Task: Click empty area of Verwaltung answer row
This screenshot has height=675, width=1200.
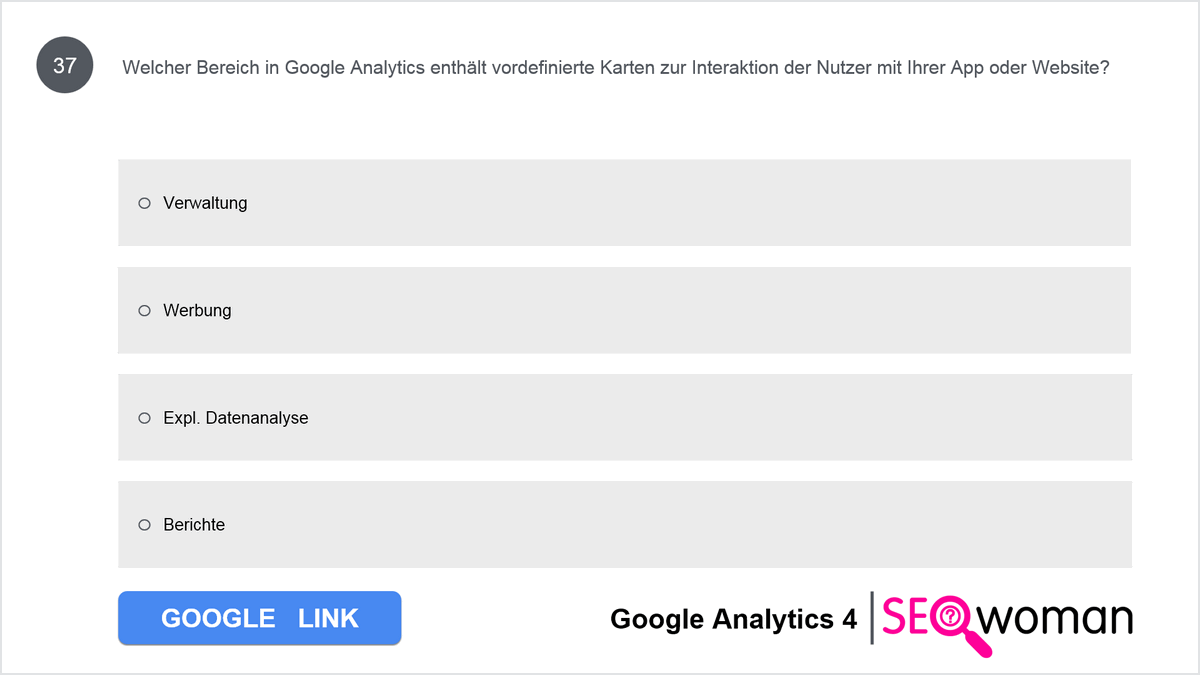Action: 690,203
